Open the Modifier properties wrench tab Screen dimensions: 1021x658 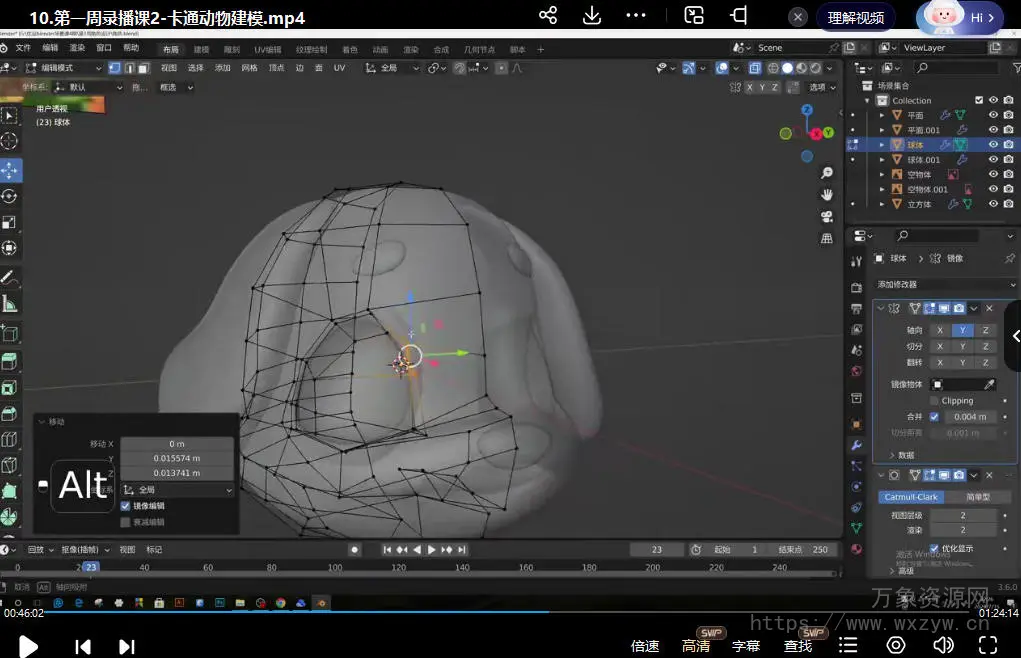[856, 445]
